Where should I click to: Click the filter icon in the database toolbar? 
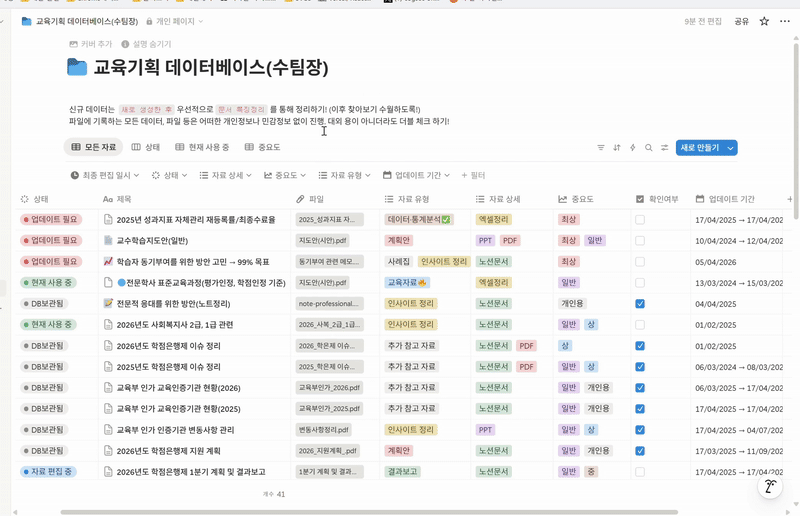coord(601,148)
